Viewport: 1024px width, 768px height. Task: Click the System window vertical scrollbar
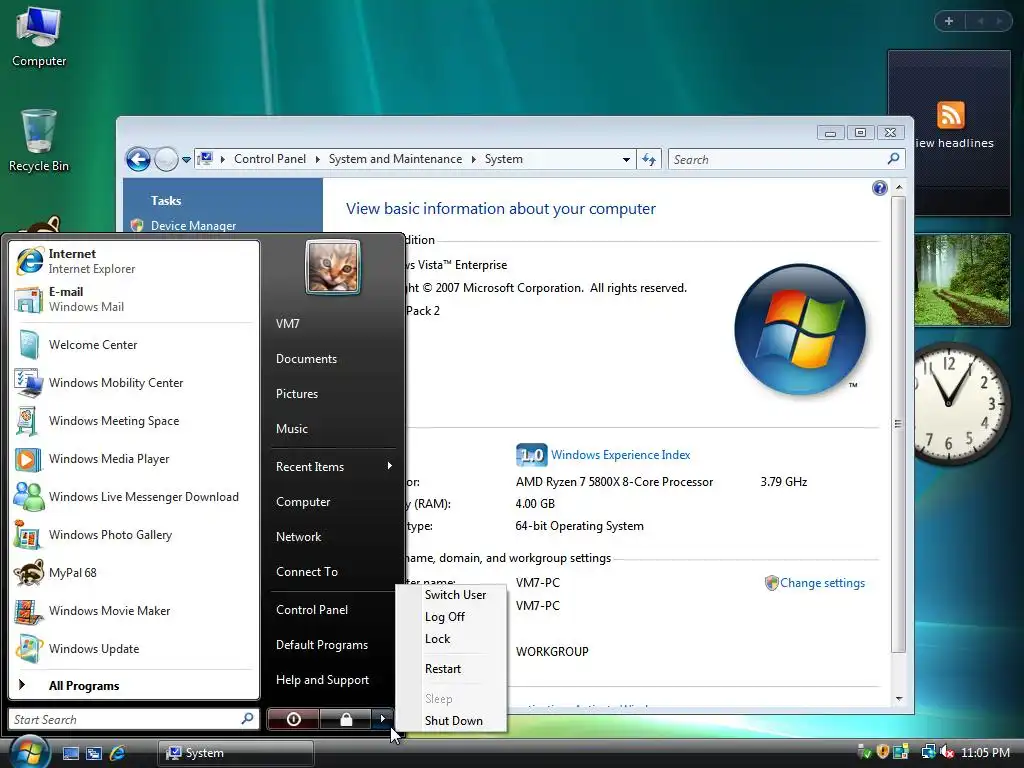(x=899, y=423)
